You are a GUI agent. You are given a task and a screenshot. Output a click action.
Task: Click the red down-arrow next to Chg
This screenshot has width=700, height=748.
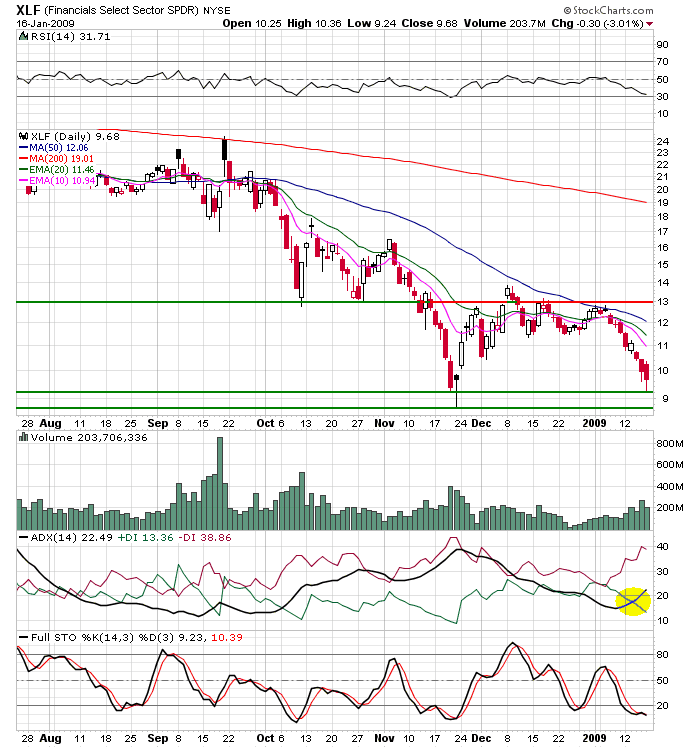pos(649,24)
